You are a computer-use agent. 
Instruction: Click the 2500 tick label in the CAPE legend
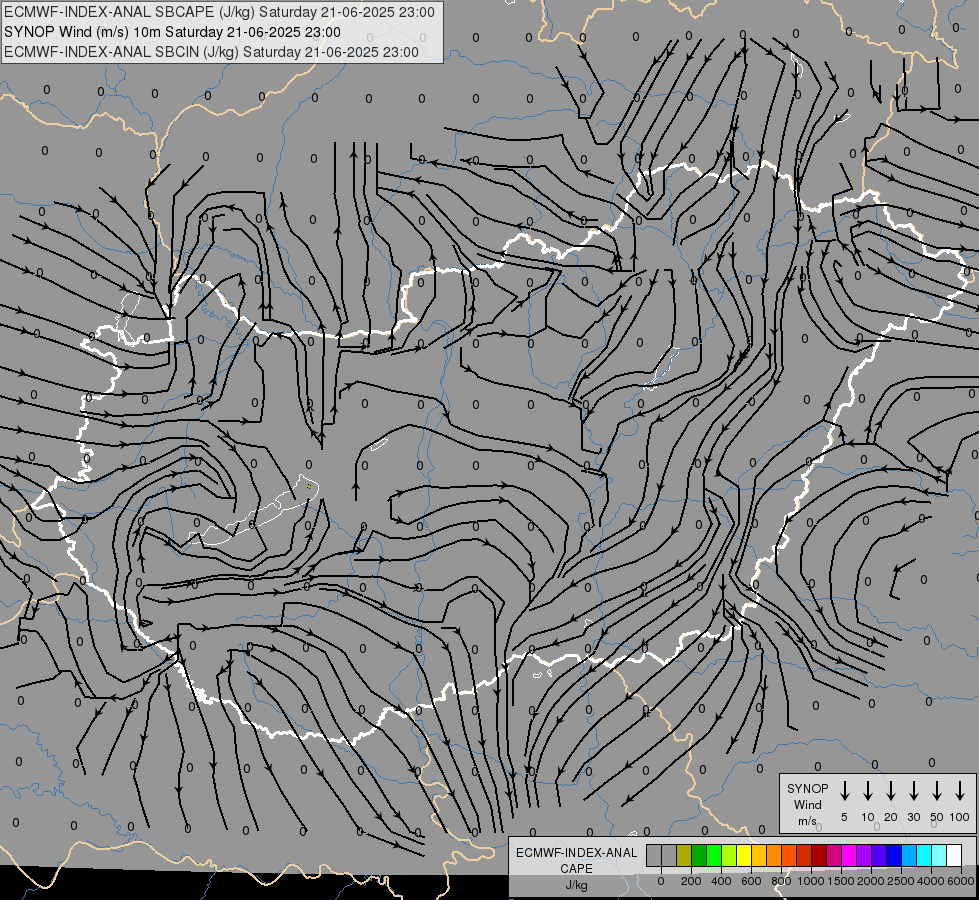click(901, 881)
